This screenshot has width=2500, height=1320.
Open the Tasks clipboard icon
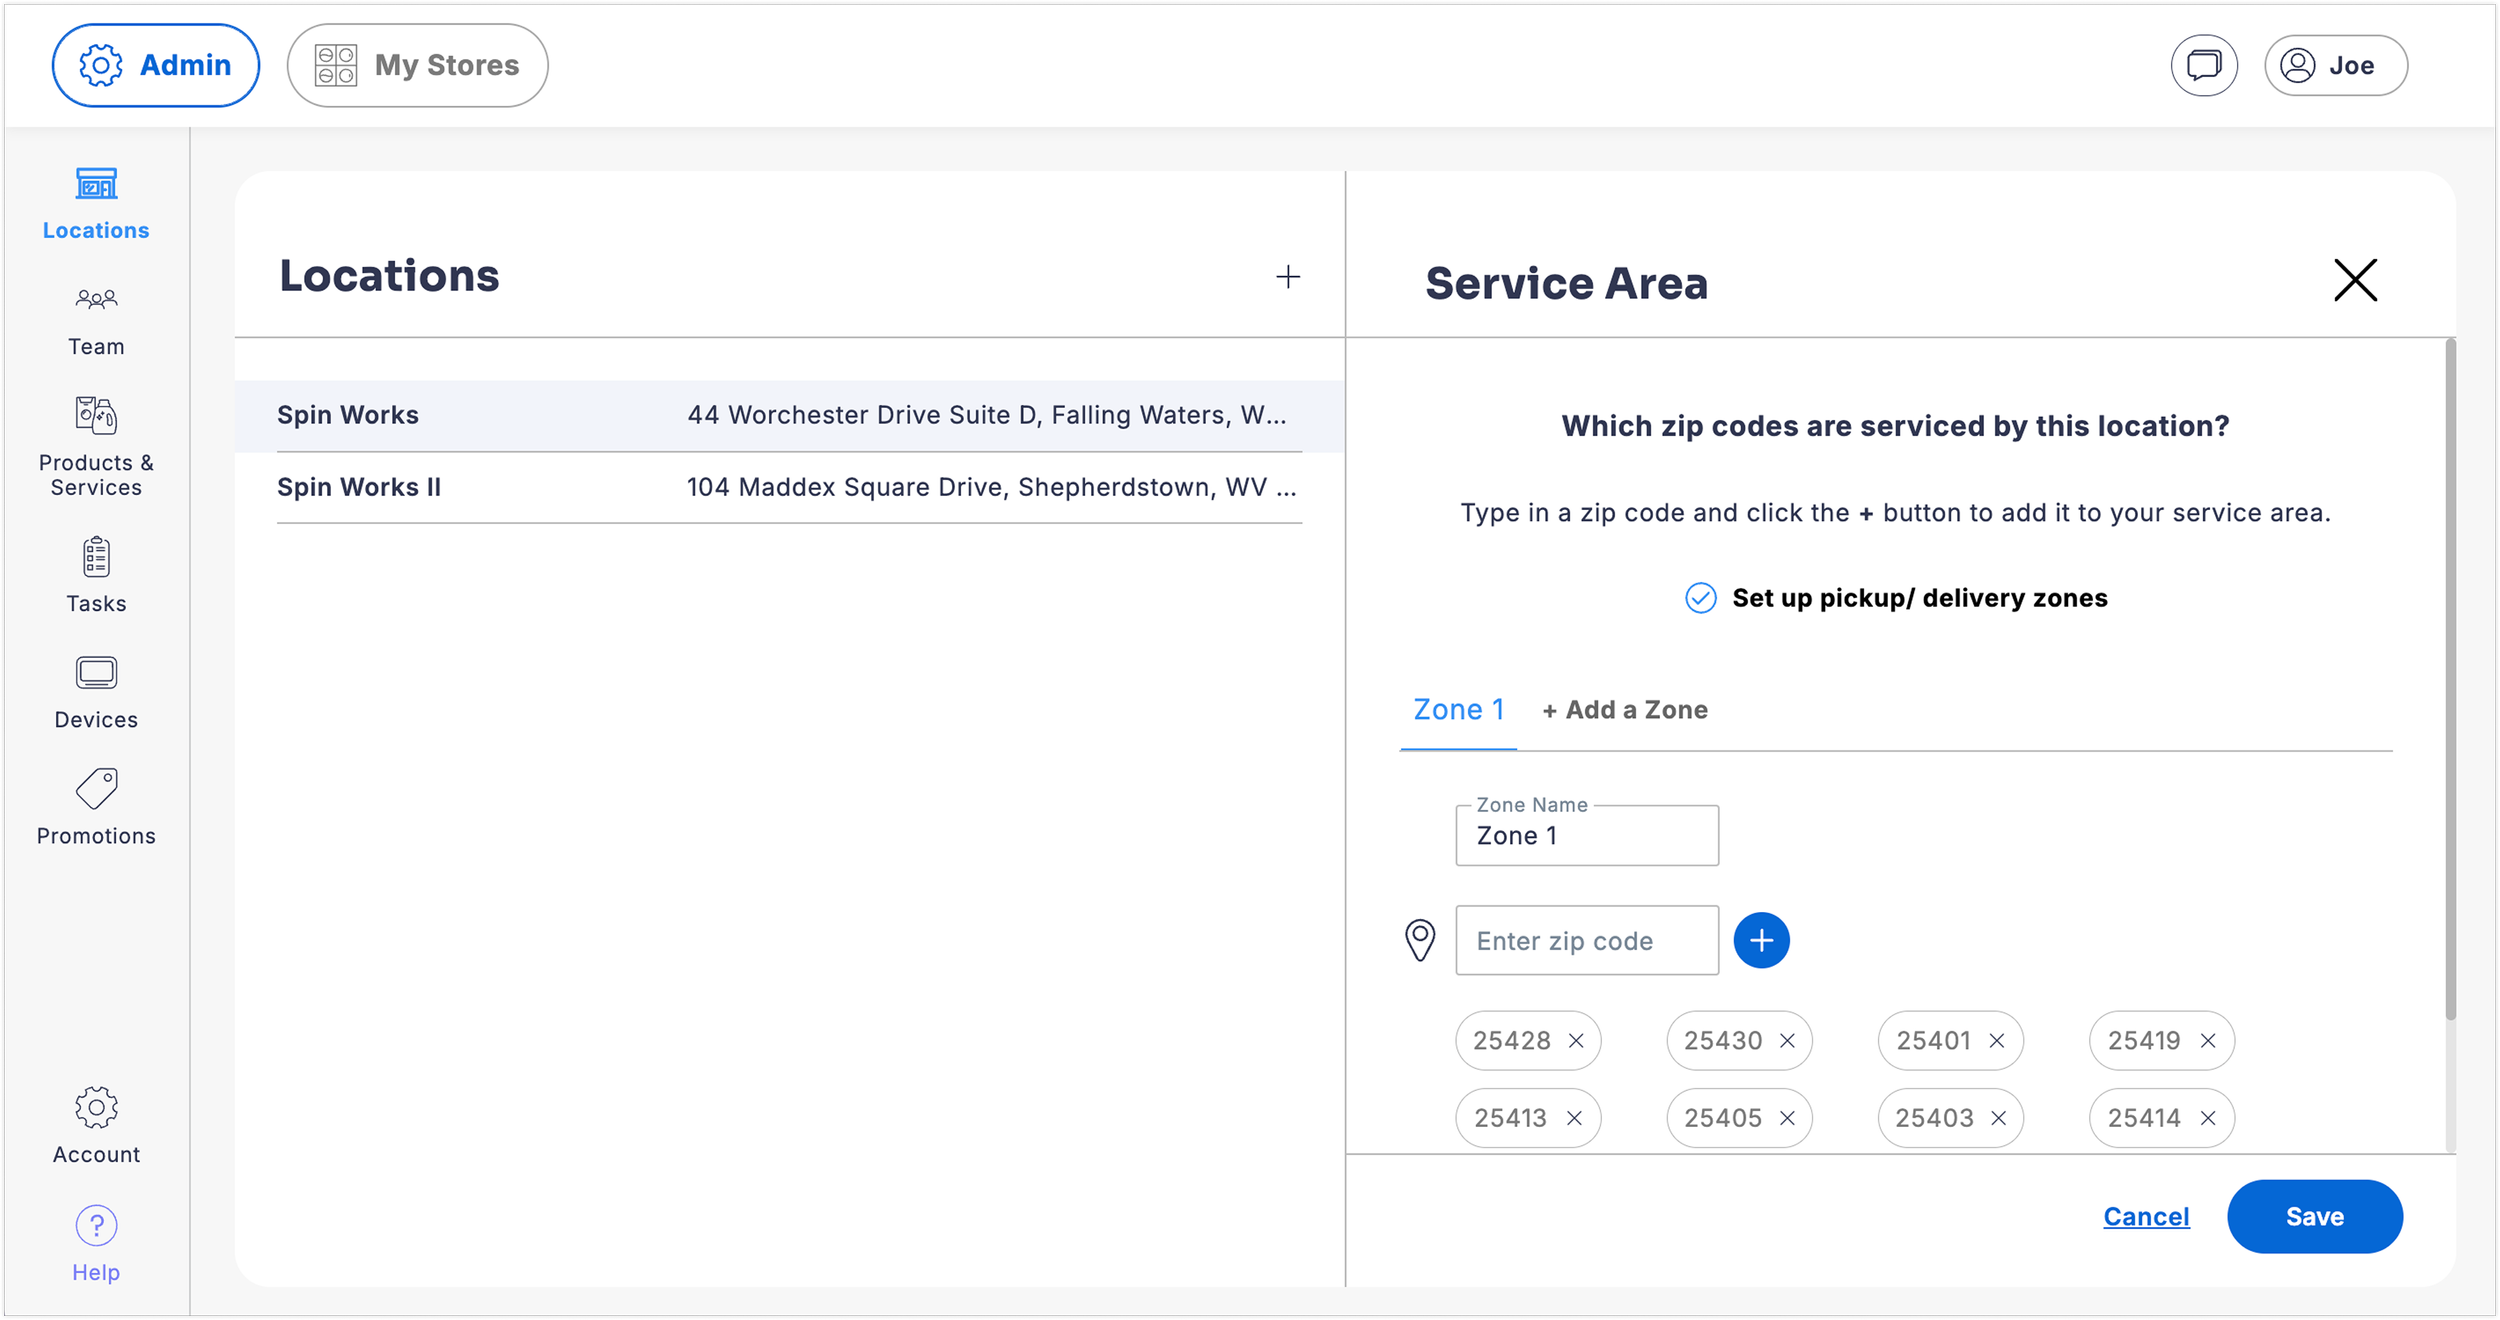(96, 558)
